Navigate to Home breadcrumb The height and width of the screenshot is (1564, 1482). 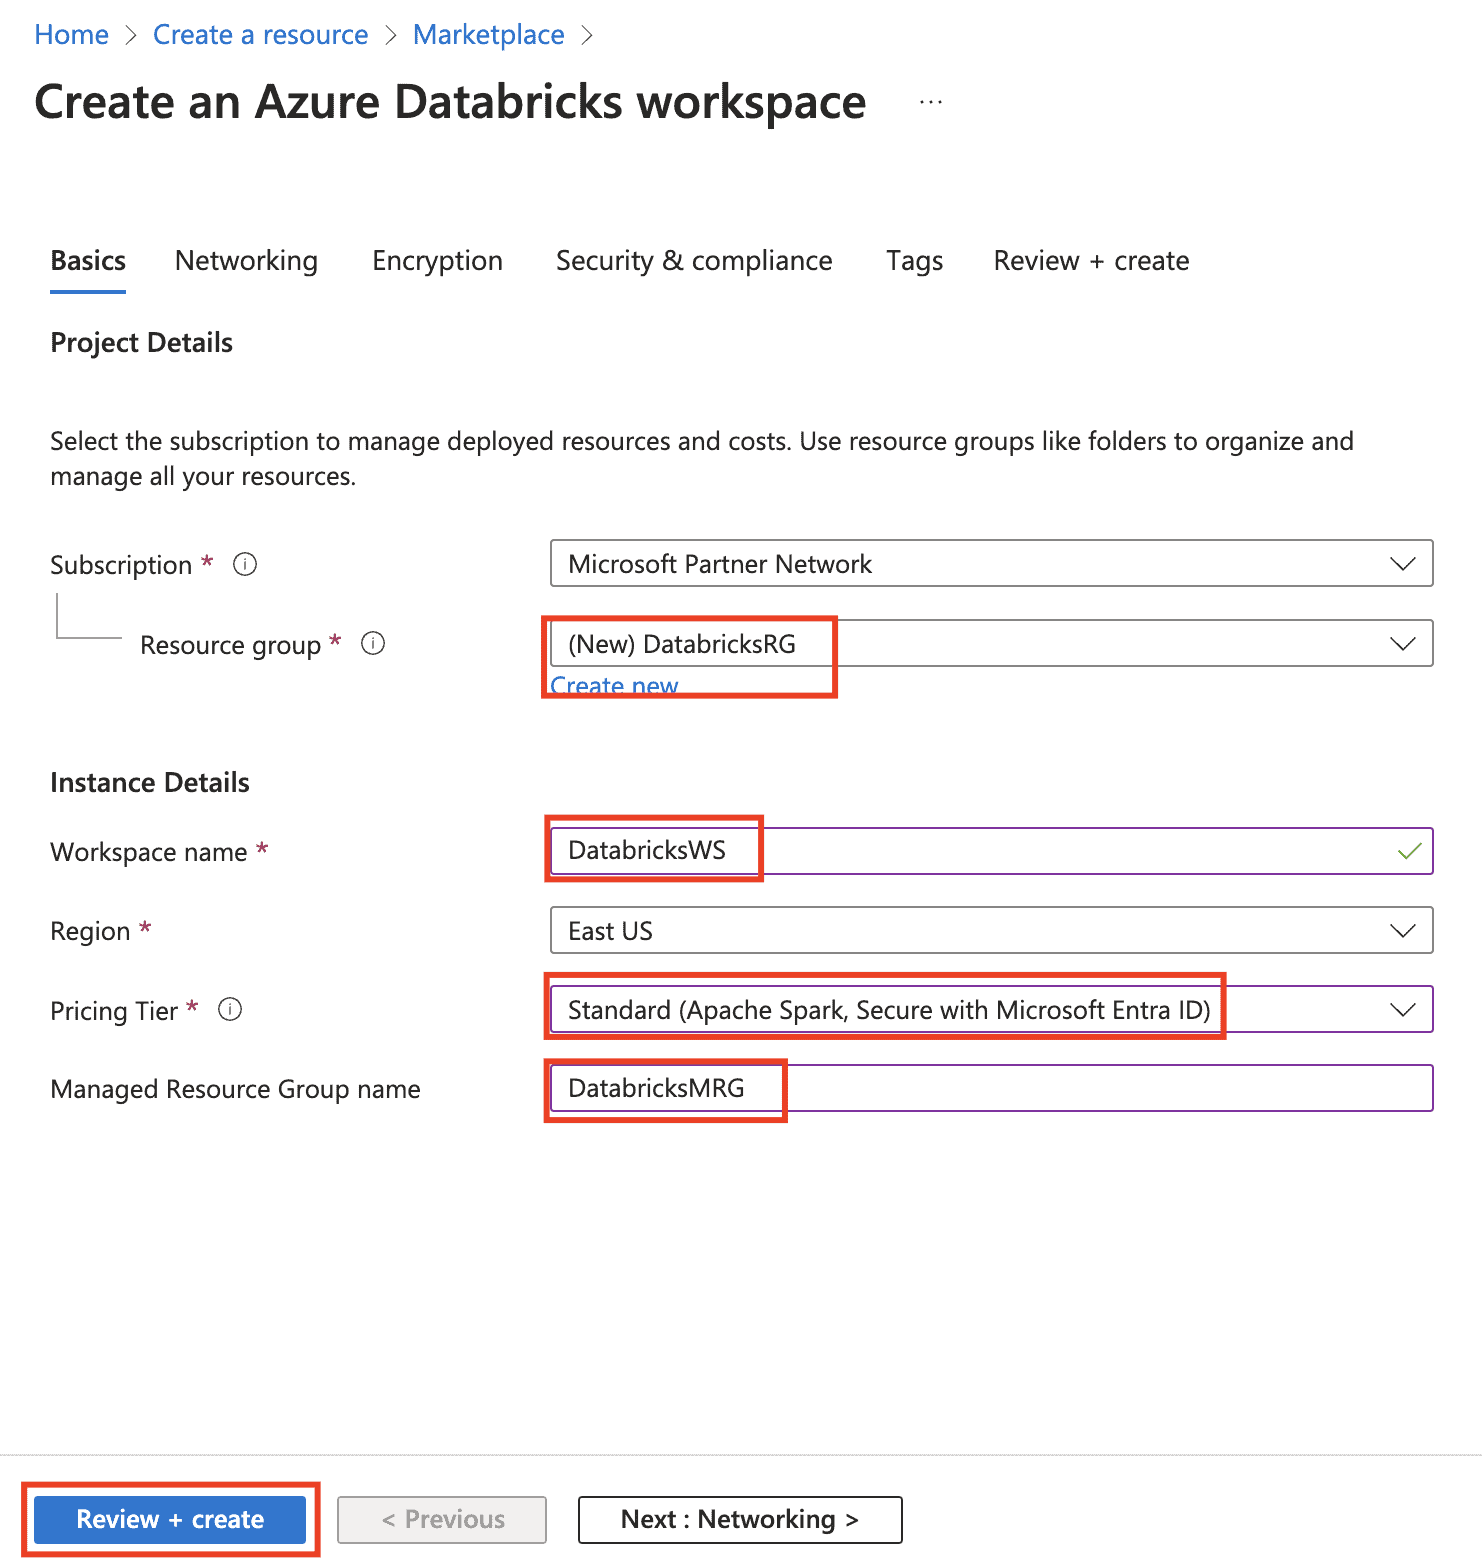[x=71, y=35]
